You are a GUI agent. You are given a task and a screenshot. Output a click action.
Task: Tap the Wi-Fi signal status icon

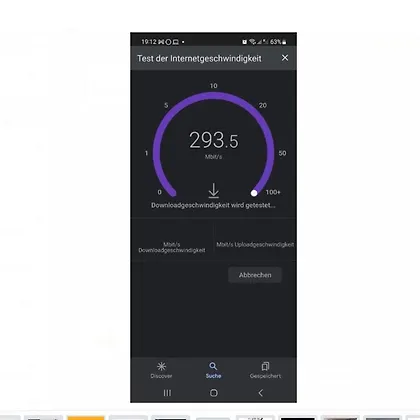253,42
